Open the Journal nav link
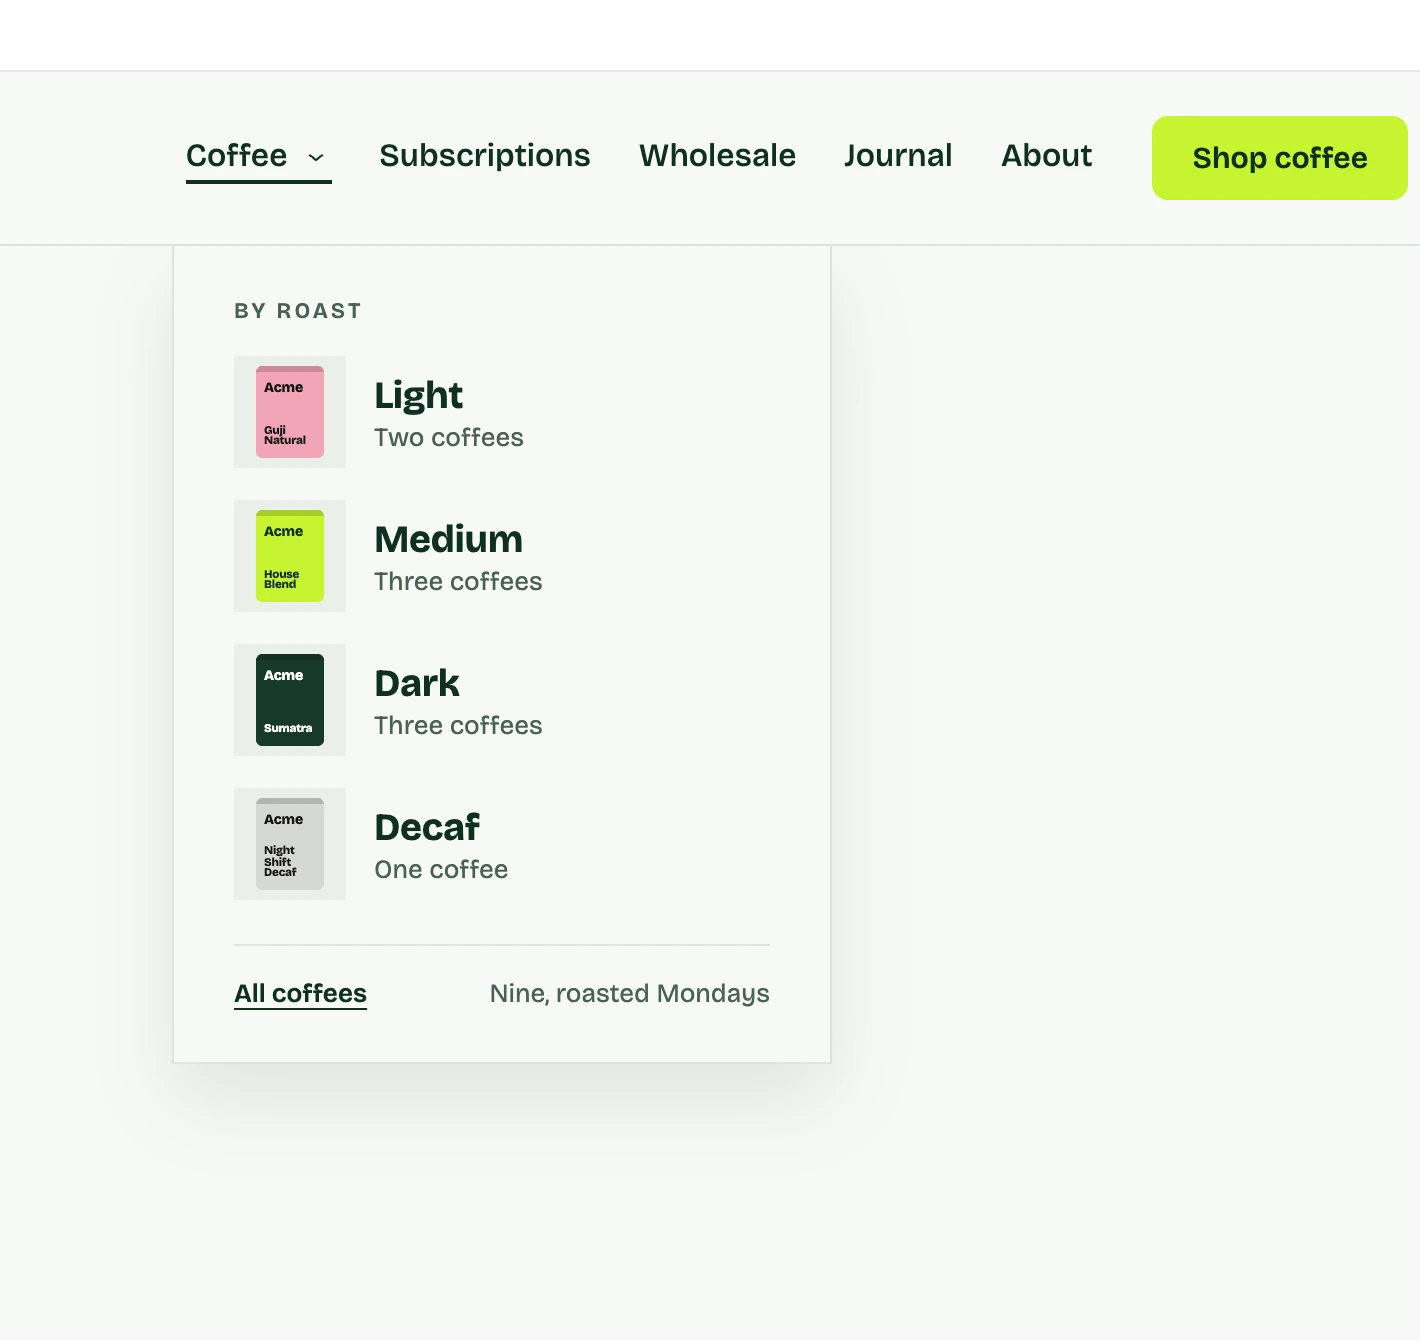1420x1340 pixels. [x=898, y=156]
